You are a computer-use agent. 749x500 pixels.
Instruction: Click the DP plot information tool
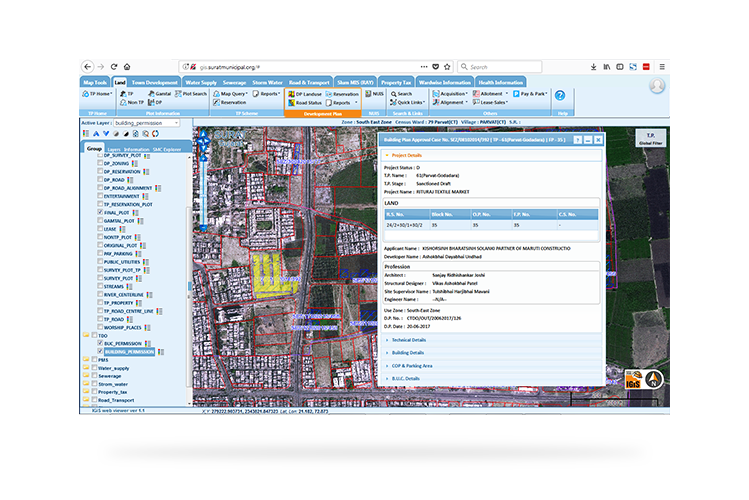tap(155, 102)
